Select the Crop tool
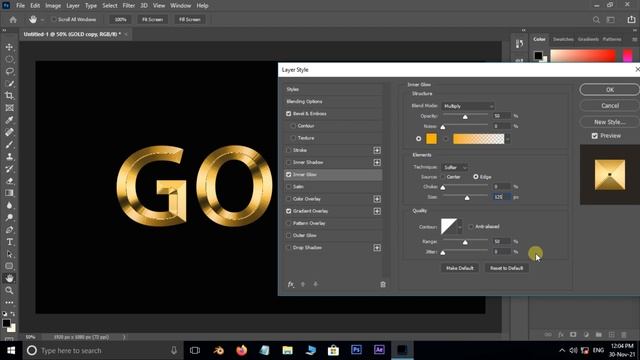640x360 pixels. tap(9, 96)
